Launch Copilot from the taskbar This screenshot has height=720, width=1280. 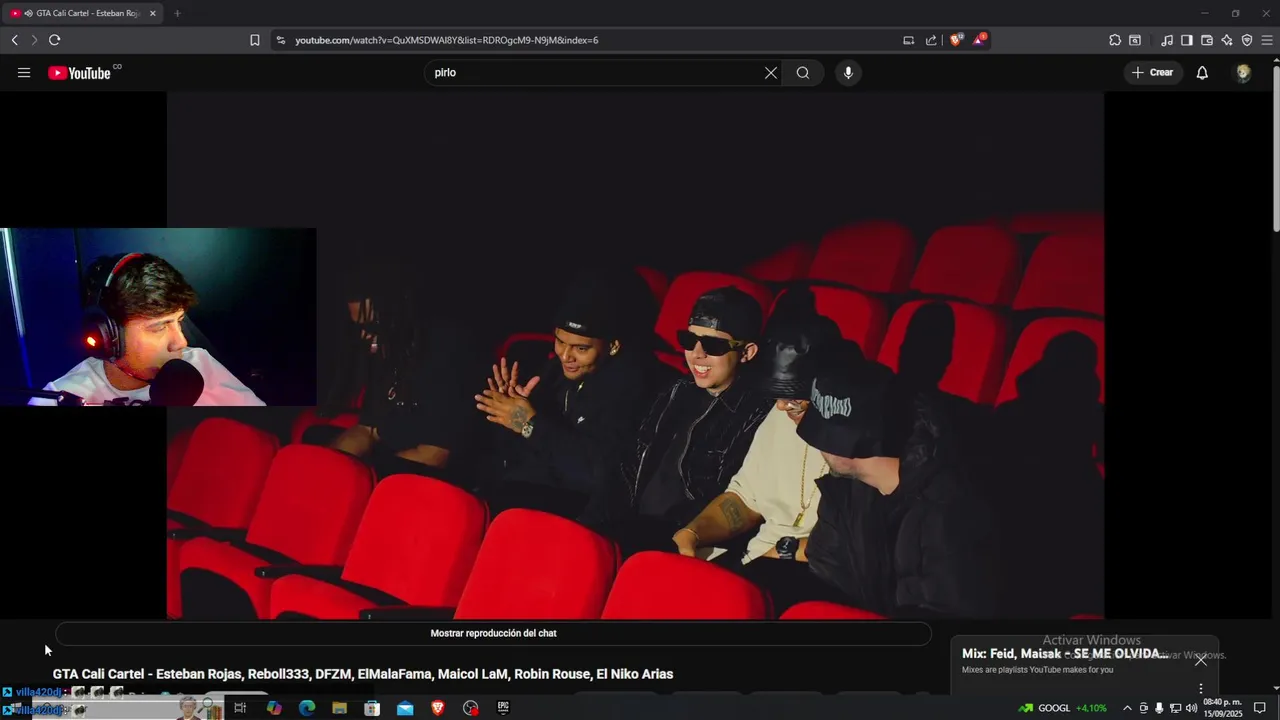pyautogui.click(x=274, y=708)
